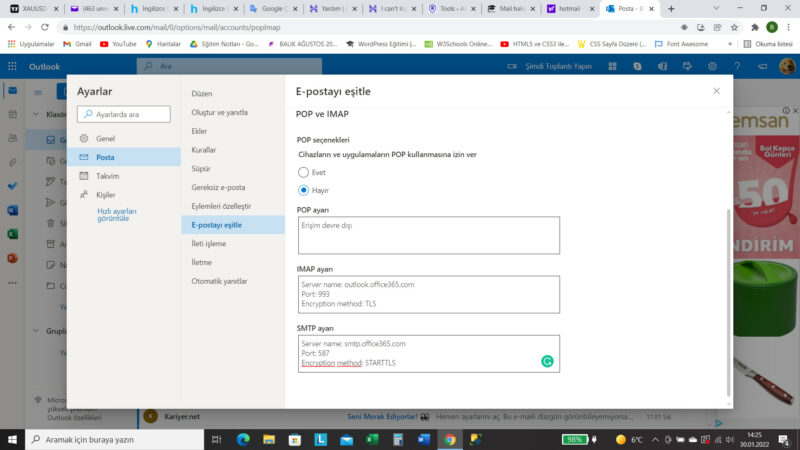
Task: Click Hızlı ayarları görüntüle link
Action: pos(117,215)
